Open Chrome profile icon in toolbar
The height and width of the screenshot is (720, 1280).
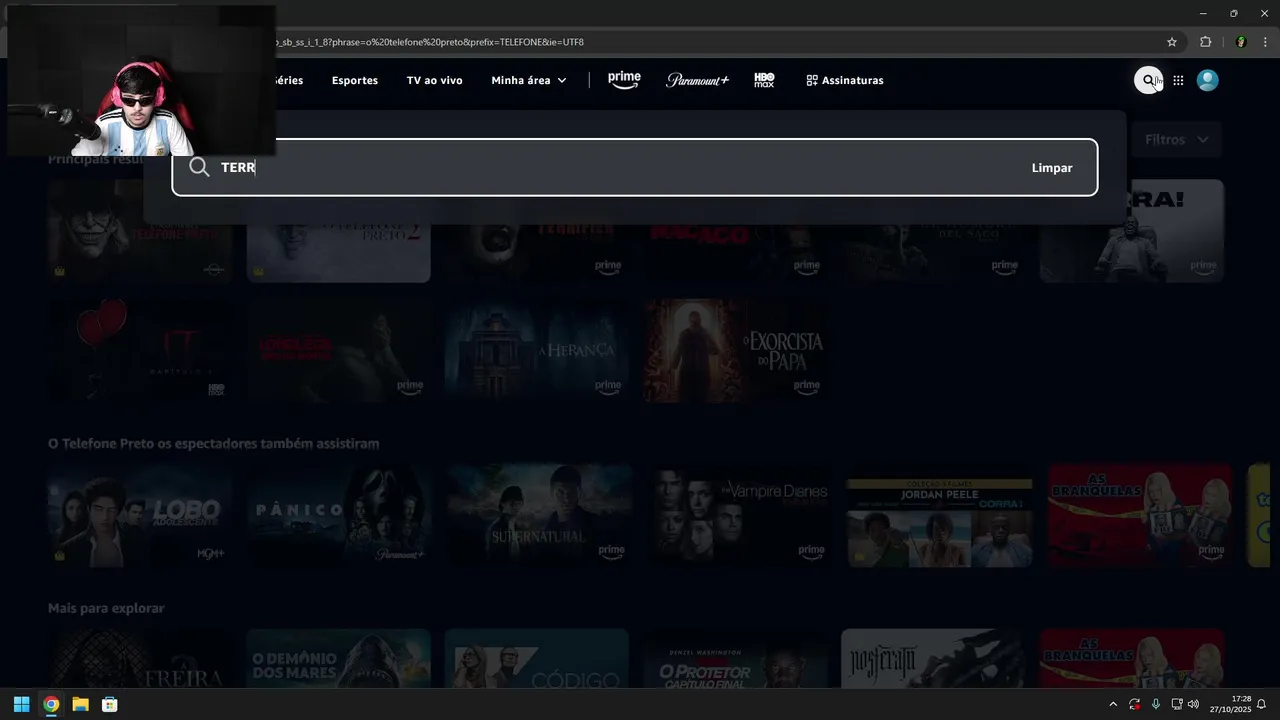click(x=1241, y=42)
